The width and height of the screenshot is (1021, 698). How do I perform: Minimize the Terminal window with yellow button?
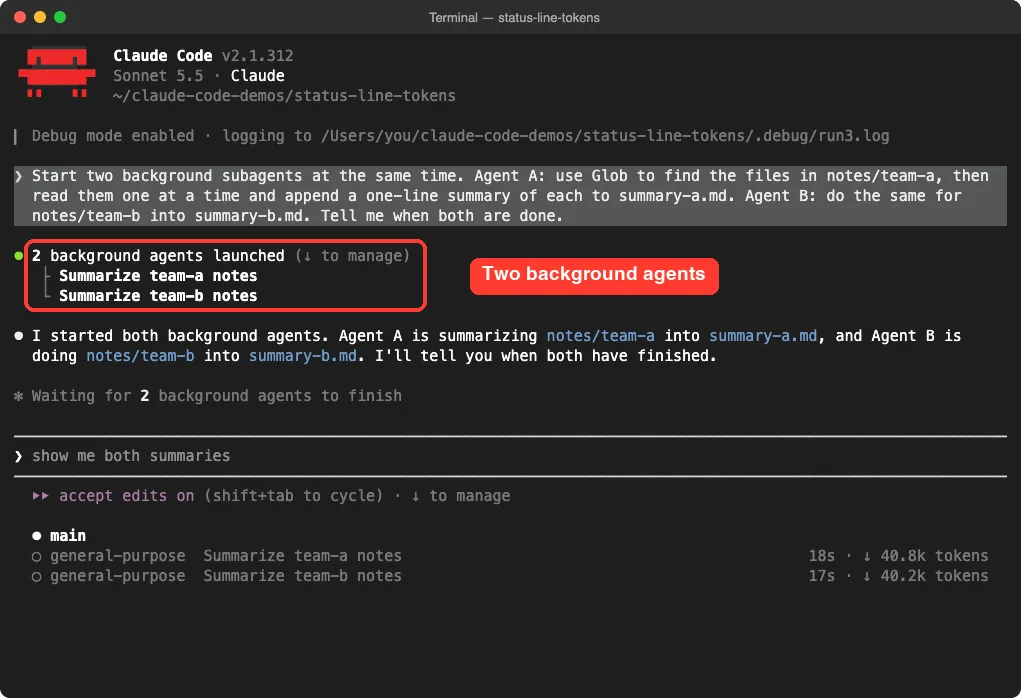pyautogui.click(x=40, y=17)
